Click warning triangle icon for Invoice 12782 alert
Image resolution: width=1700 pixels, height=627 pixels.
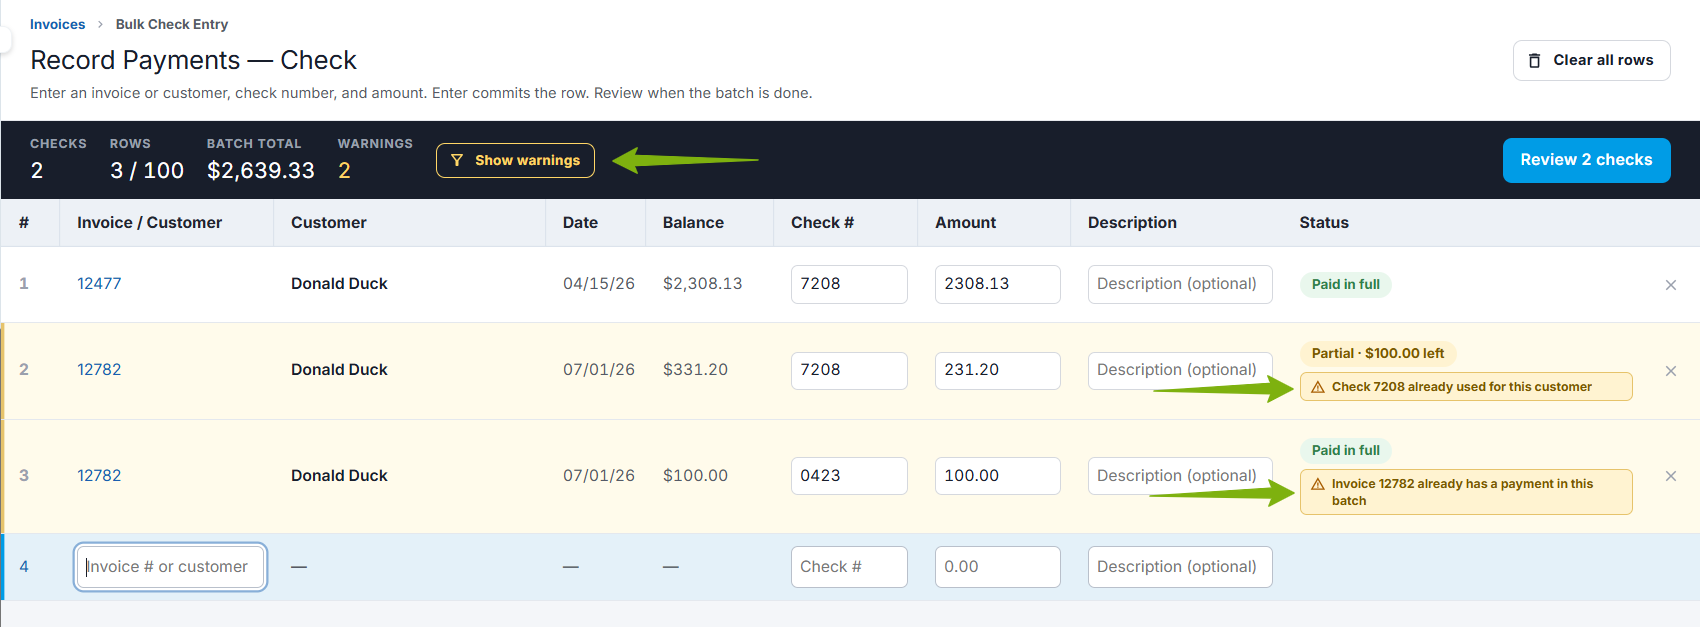(x=1318, y=484)
